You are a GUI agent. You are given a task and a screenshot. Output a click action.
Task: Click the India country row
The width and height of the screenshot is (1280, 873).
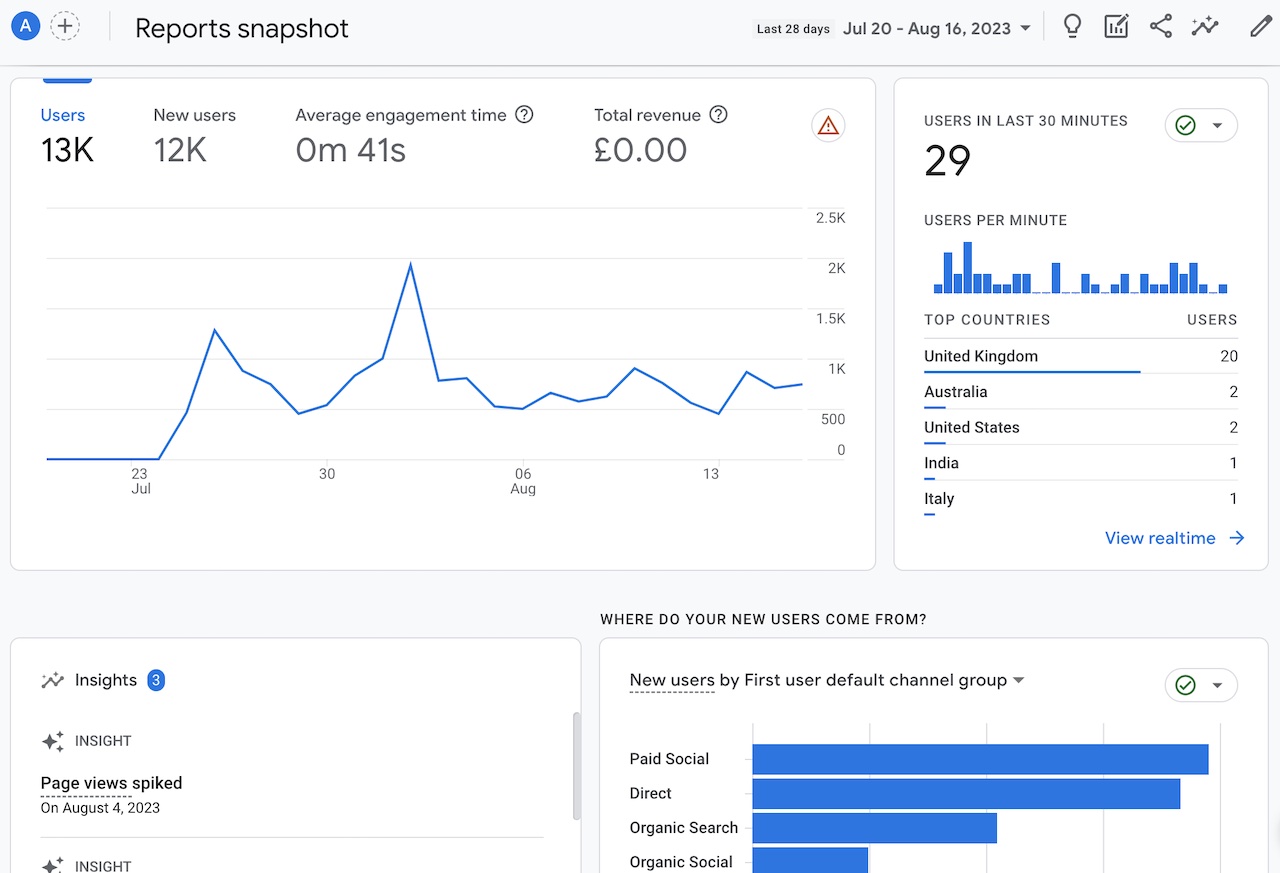(x=1081, y=463)
